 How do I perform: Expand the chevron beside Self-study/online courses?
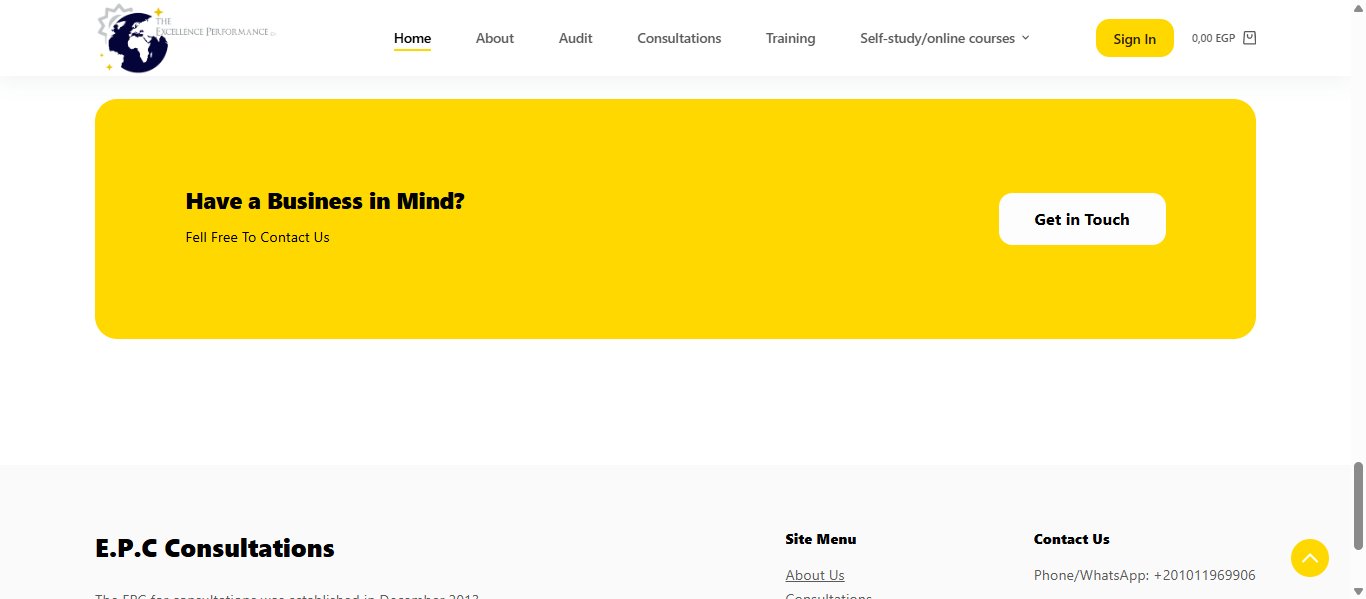[x=1025, y=38]
